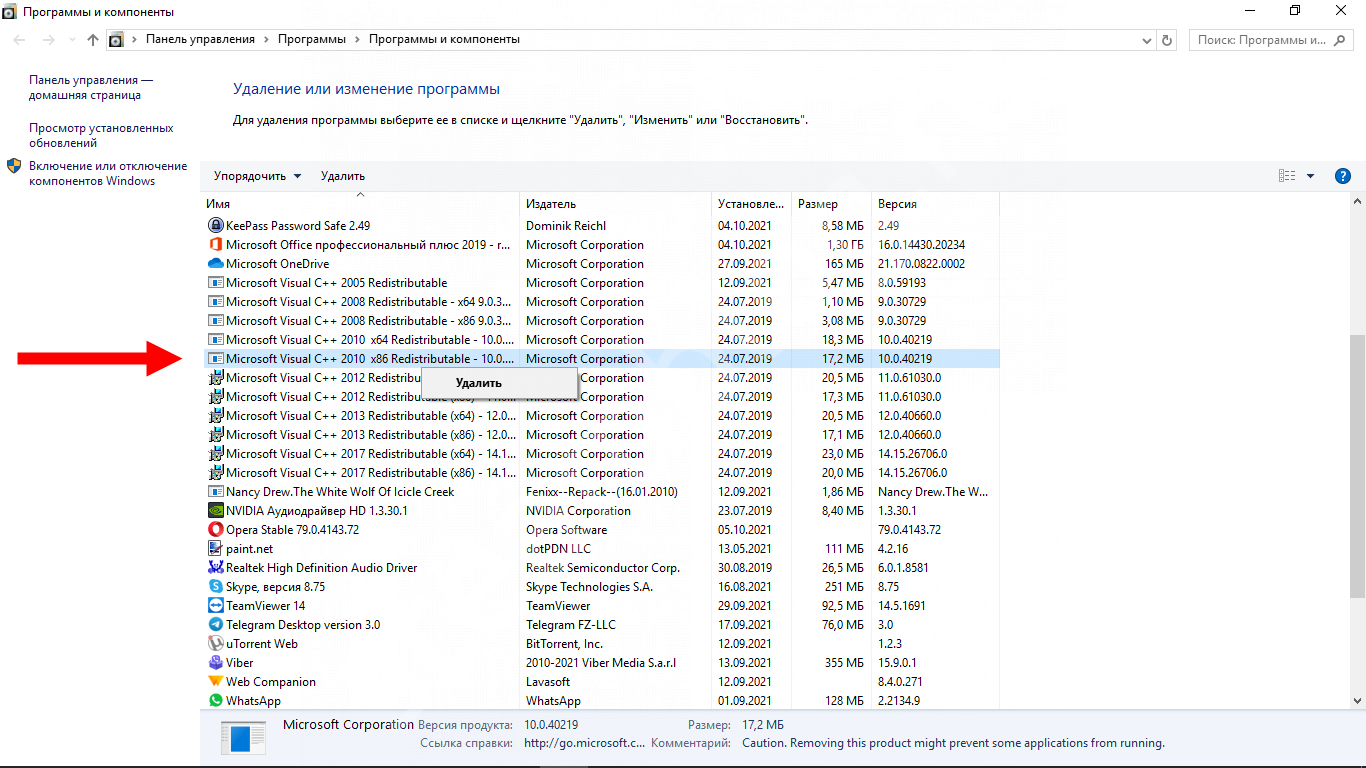Go up one level with the up arrow
This screenshot has height=768, width=1366.
coord(93,40)
